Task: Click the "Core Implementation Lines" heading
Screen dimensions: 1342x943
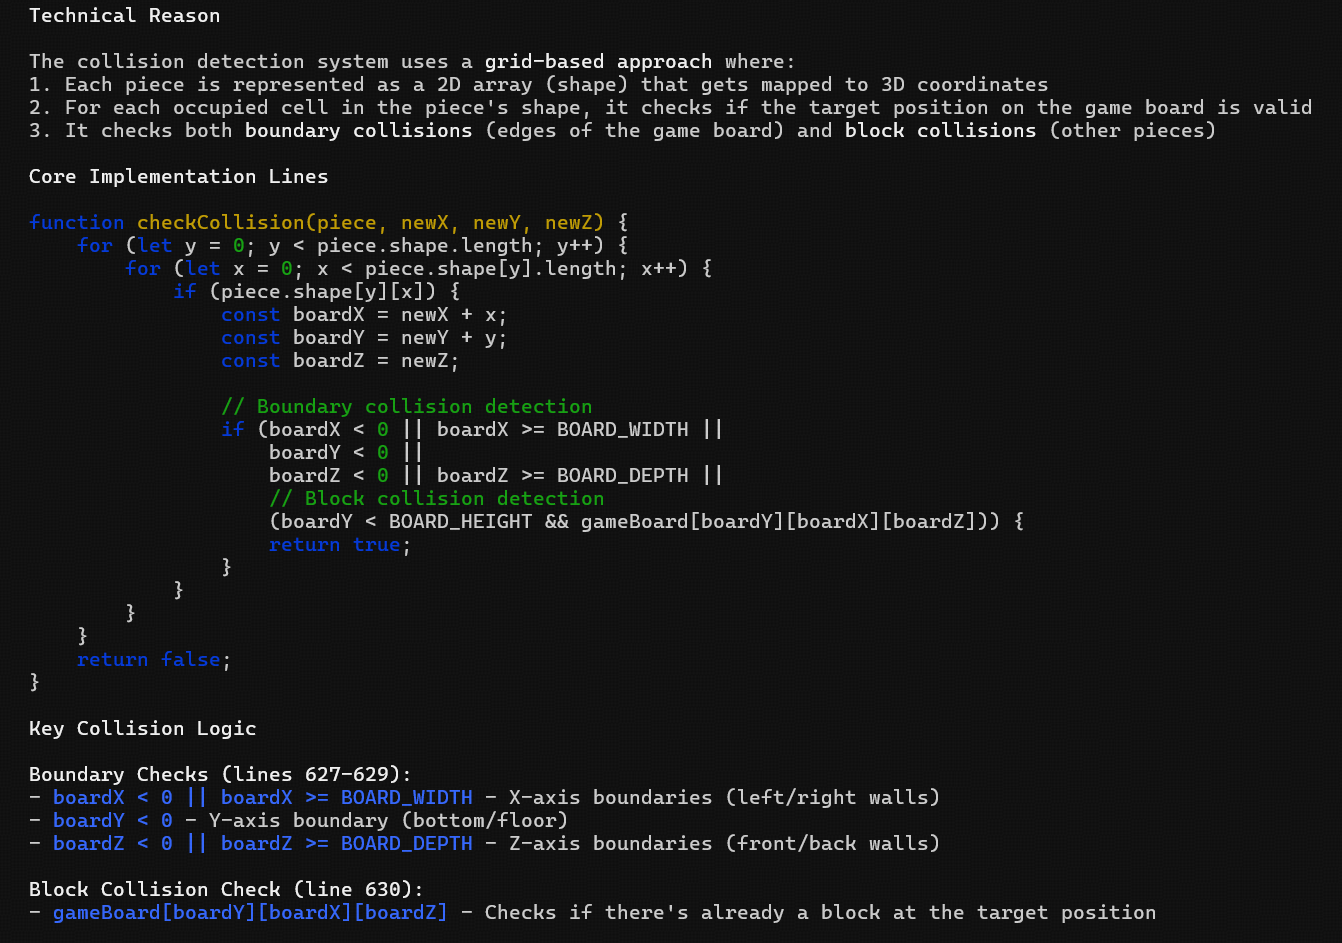Action: click(178, 176)
